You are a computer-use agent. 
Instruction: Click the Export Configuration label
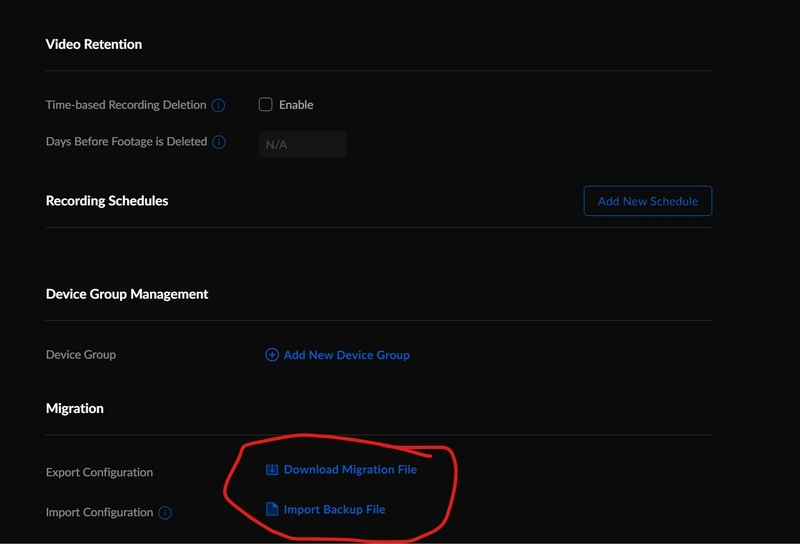[x=99, y=472]
